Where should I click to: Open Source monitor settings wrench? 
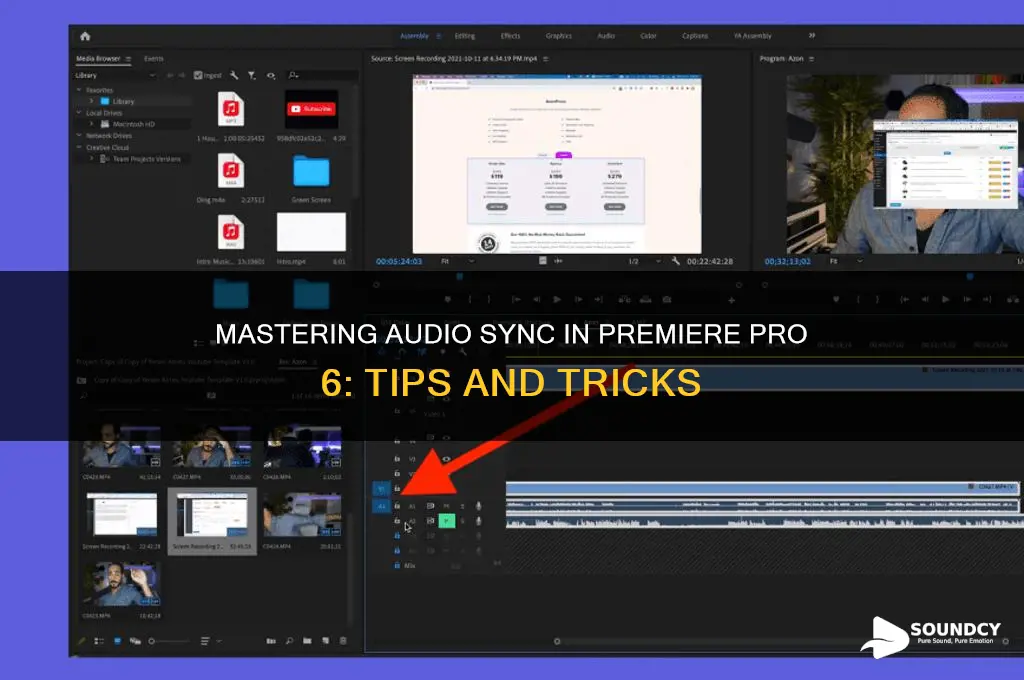click(675, 261)
